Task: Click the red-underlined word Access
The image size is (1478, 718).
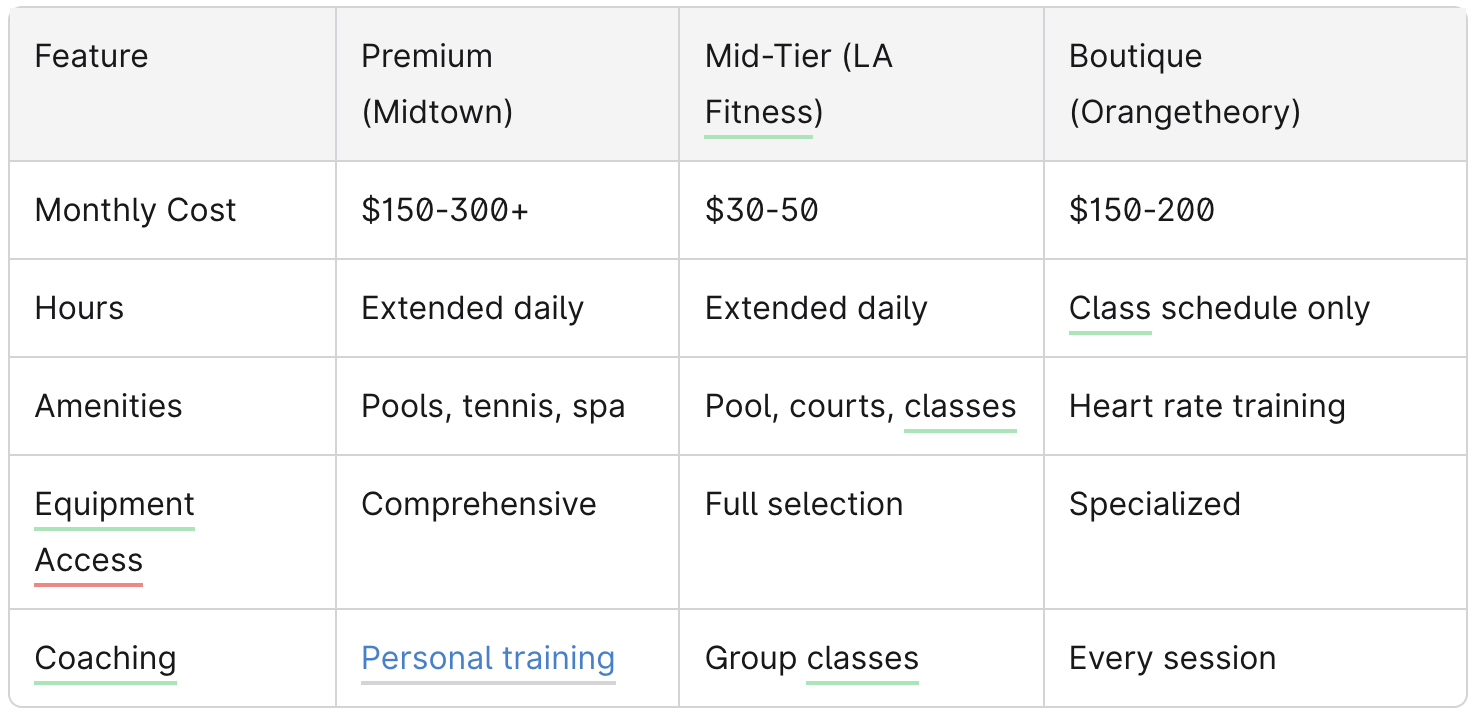Action: tap(89, 560)
